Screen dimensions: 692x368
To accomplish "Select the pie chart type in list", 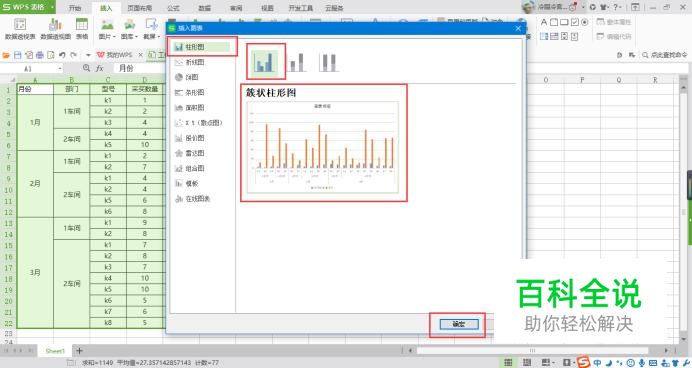I will (187, 77).
